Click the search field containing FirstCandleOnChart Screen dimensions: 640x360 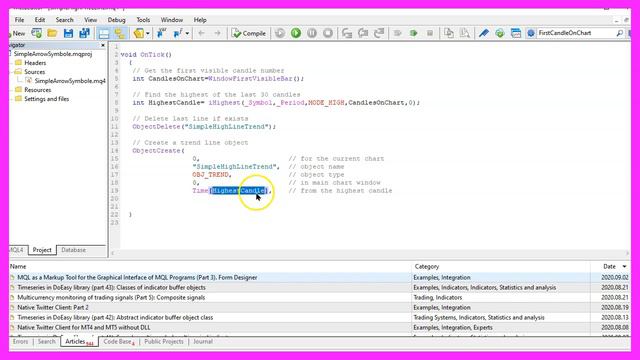(x=576, y=33)
